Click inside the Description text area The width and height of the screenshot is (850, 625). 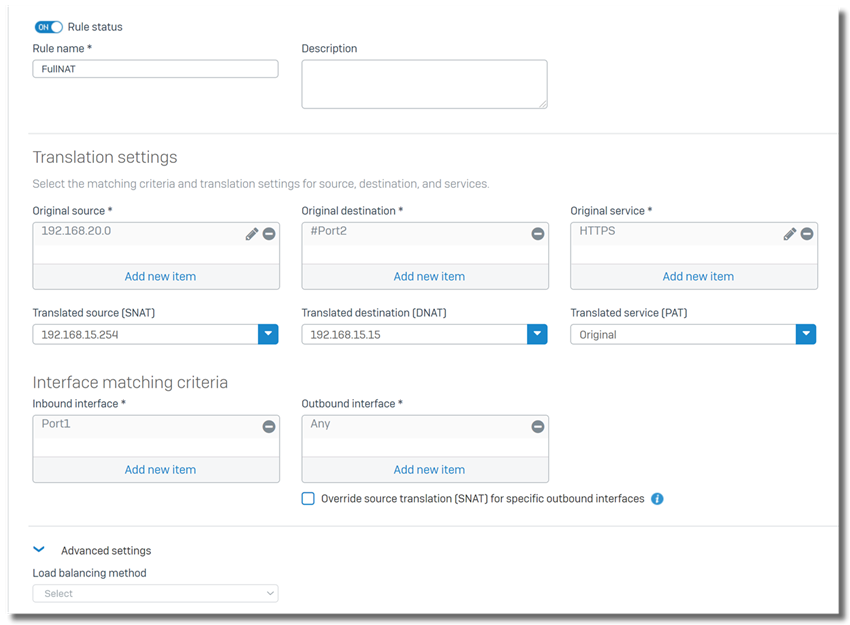[424, 84]
